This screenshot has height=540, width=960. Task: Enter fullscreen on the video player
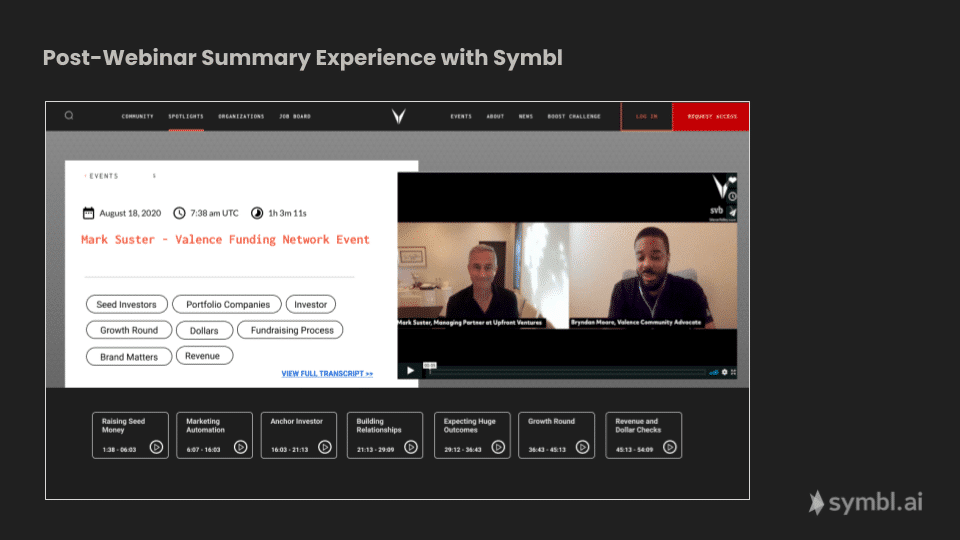click(734, 372)
